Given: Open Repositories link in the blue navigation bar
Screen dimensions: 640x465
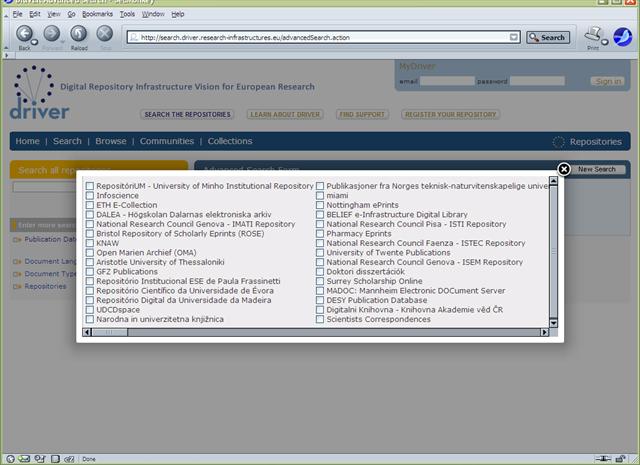Looking at the screenshot, I should pyautogui.click(x=596, y=142).
